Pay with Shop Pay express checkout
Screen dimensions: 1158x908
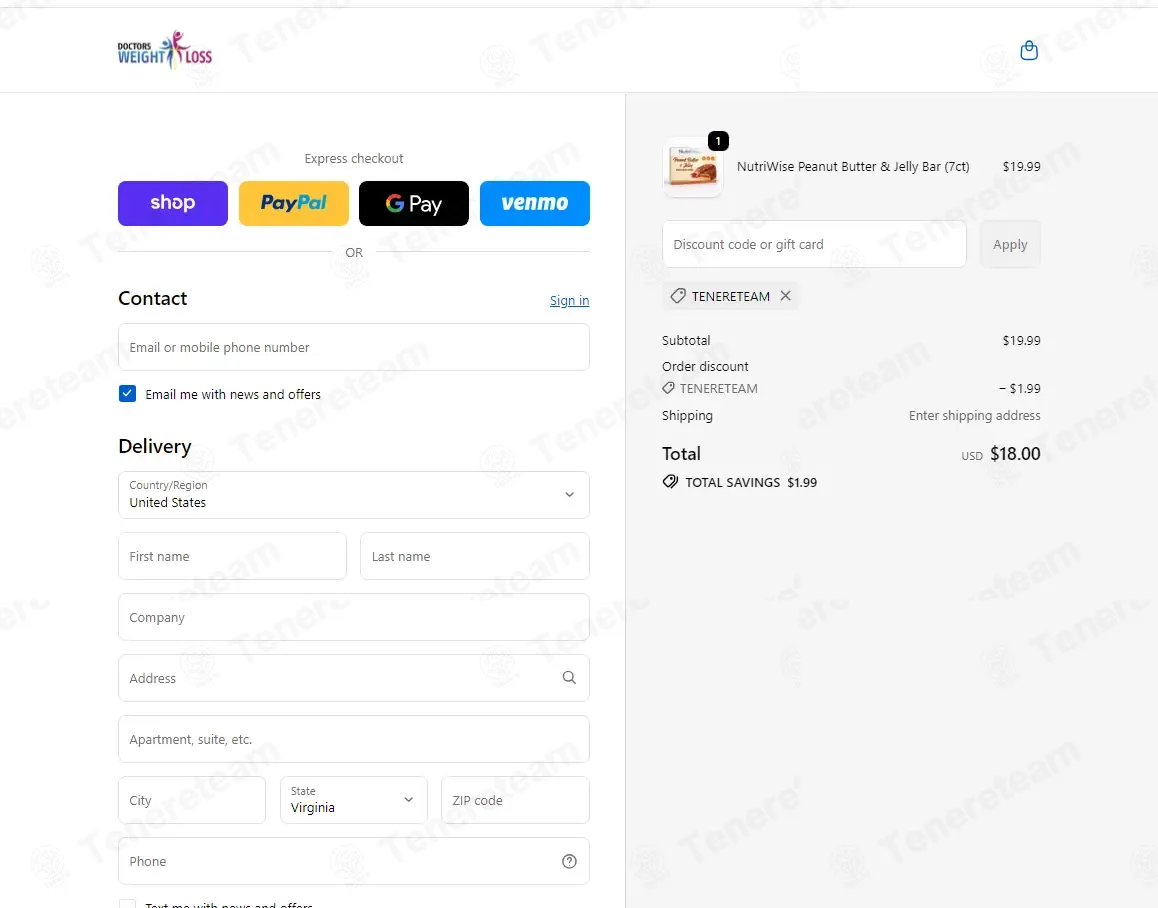point(173,203)
